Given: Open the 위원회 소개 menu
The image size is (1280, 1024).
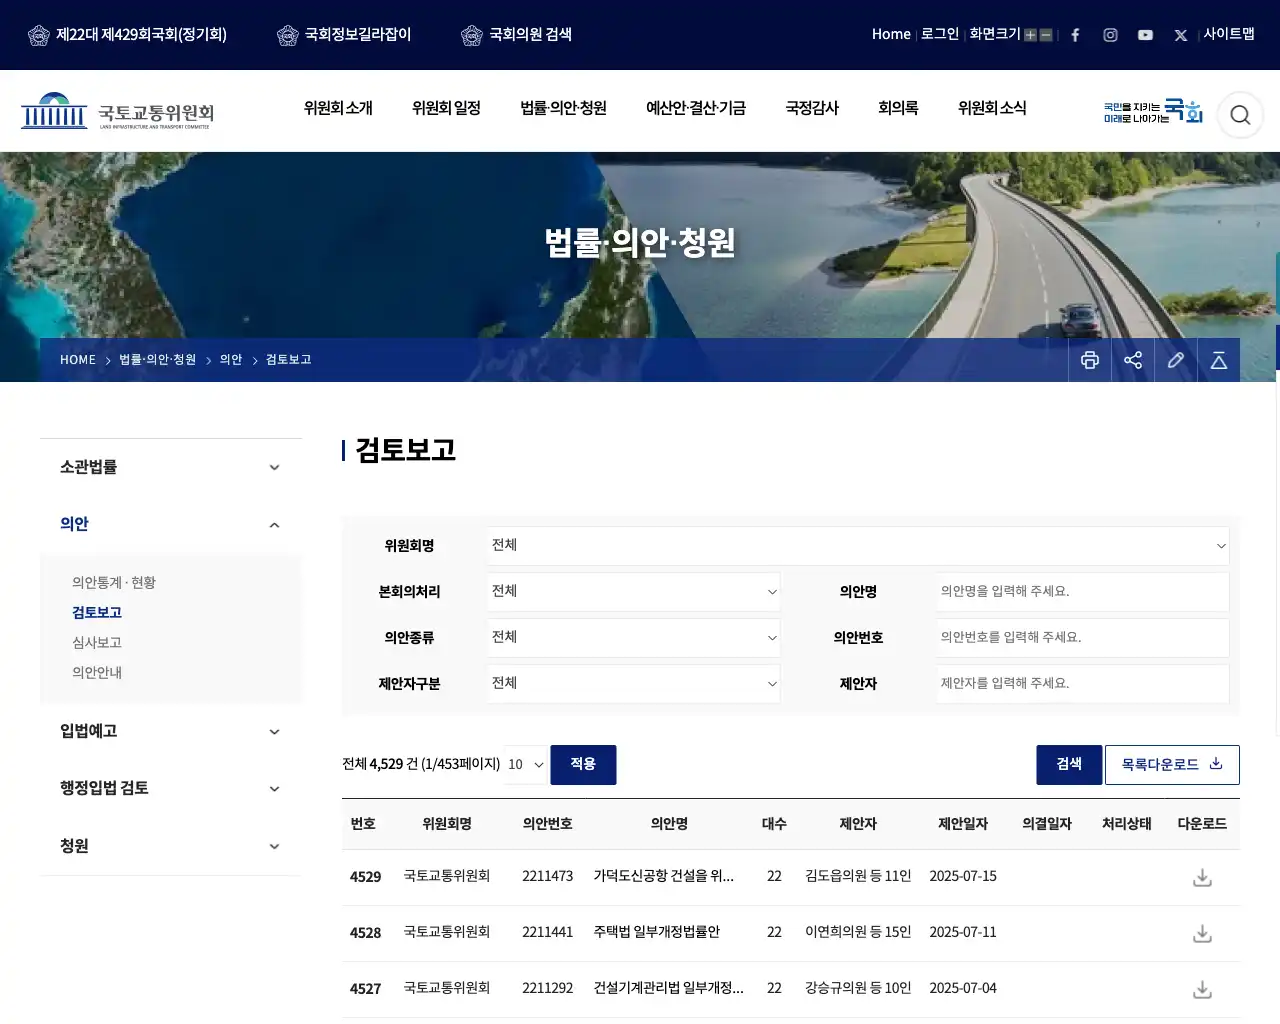Looking at the screenshot, I should pos(338,108).
